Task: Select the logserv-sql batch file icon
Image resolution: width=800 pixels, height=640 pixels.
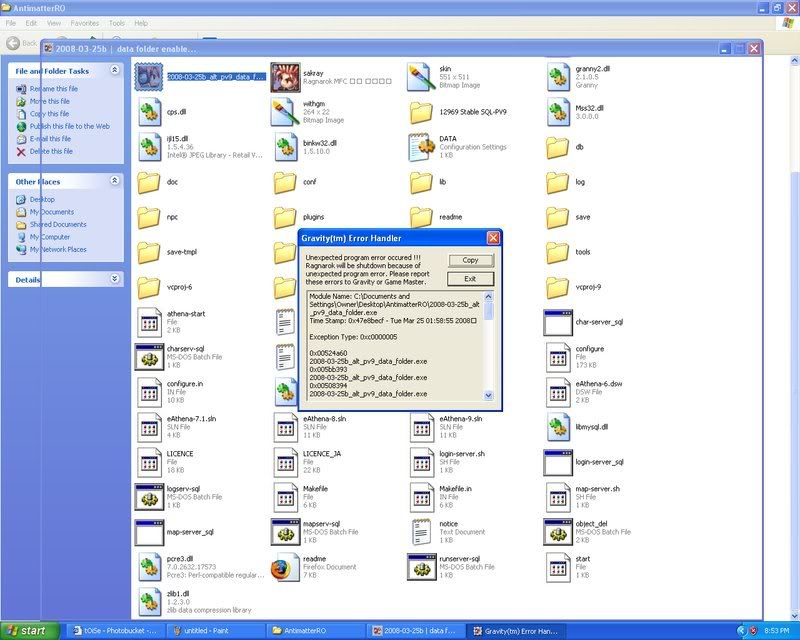Action: 149,496
